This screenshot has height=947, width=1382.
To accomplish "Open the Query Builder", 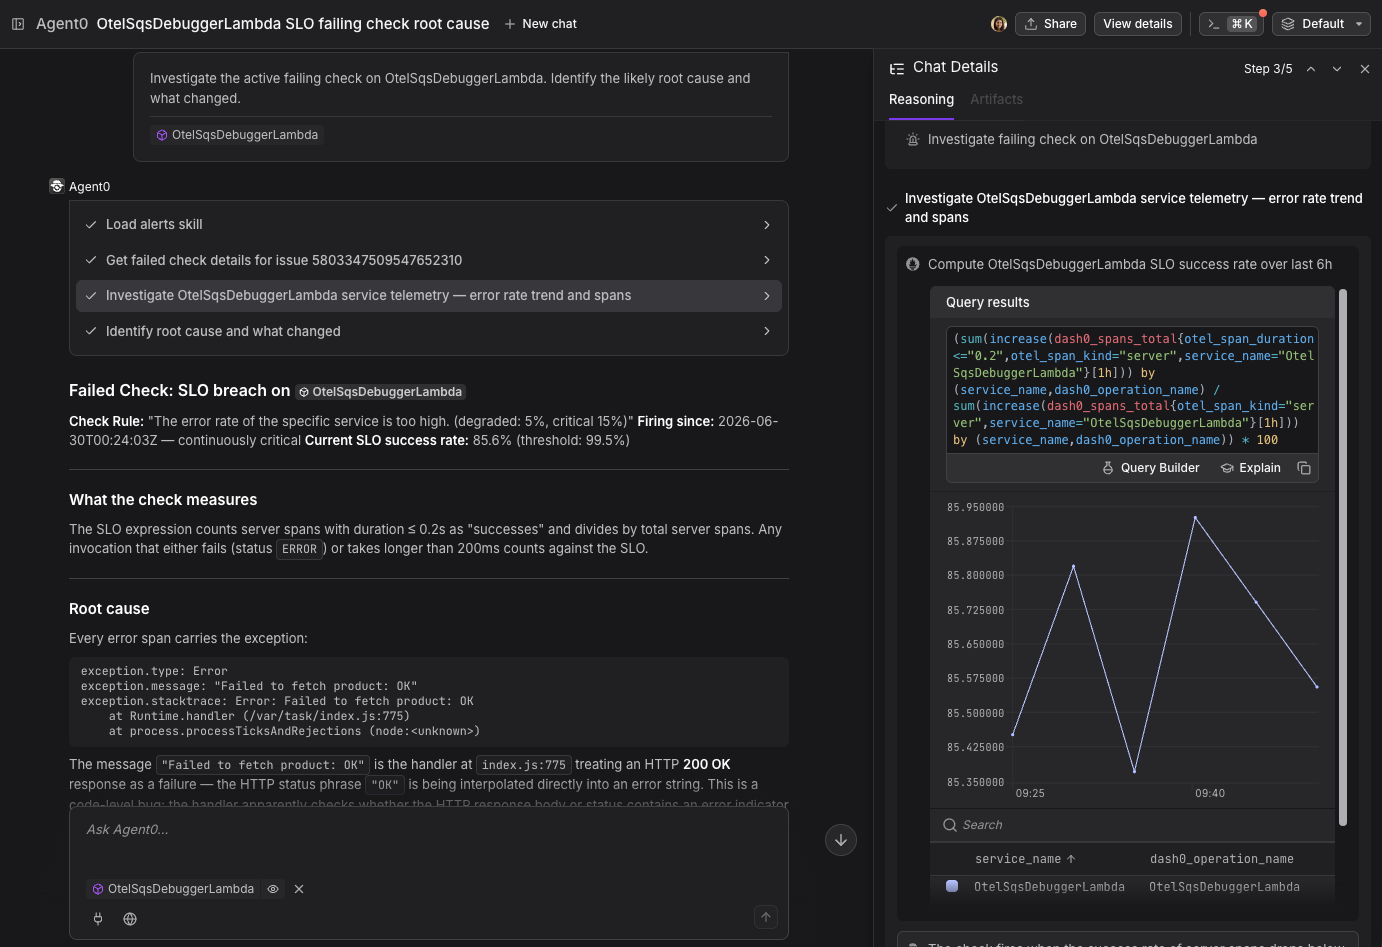I will tap(1150, 468).
